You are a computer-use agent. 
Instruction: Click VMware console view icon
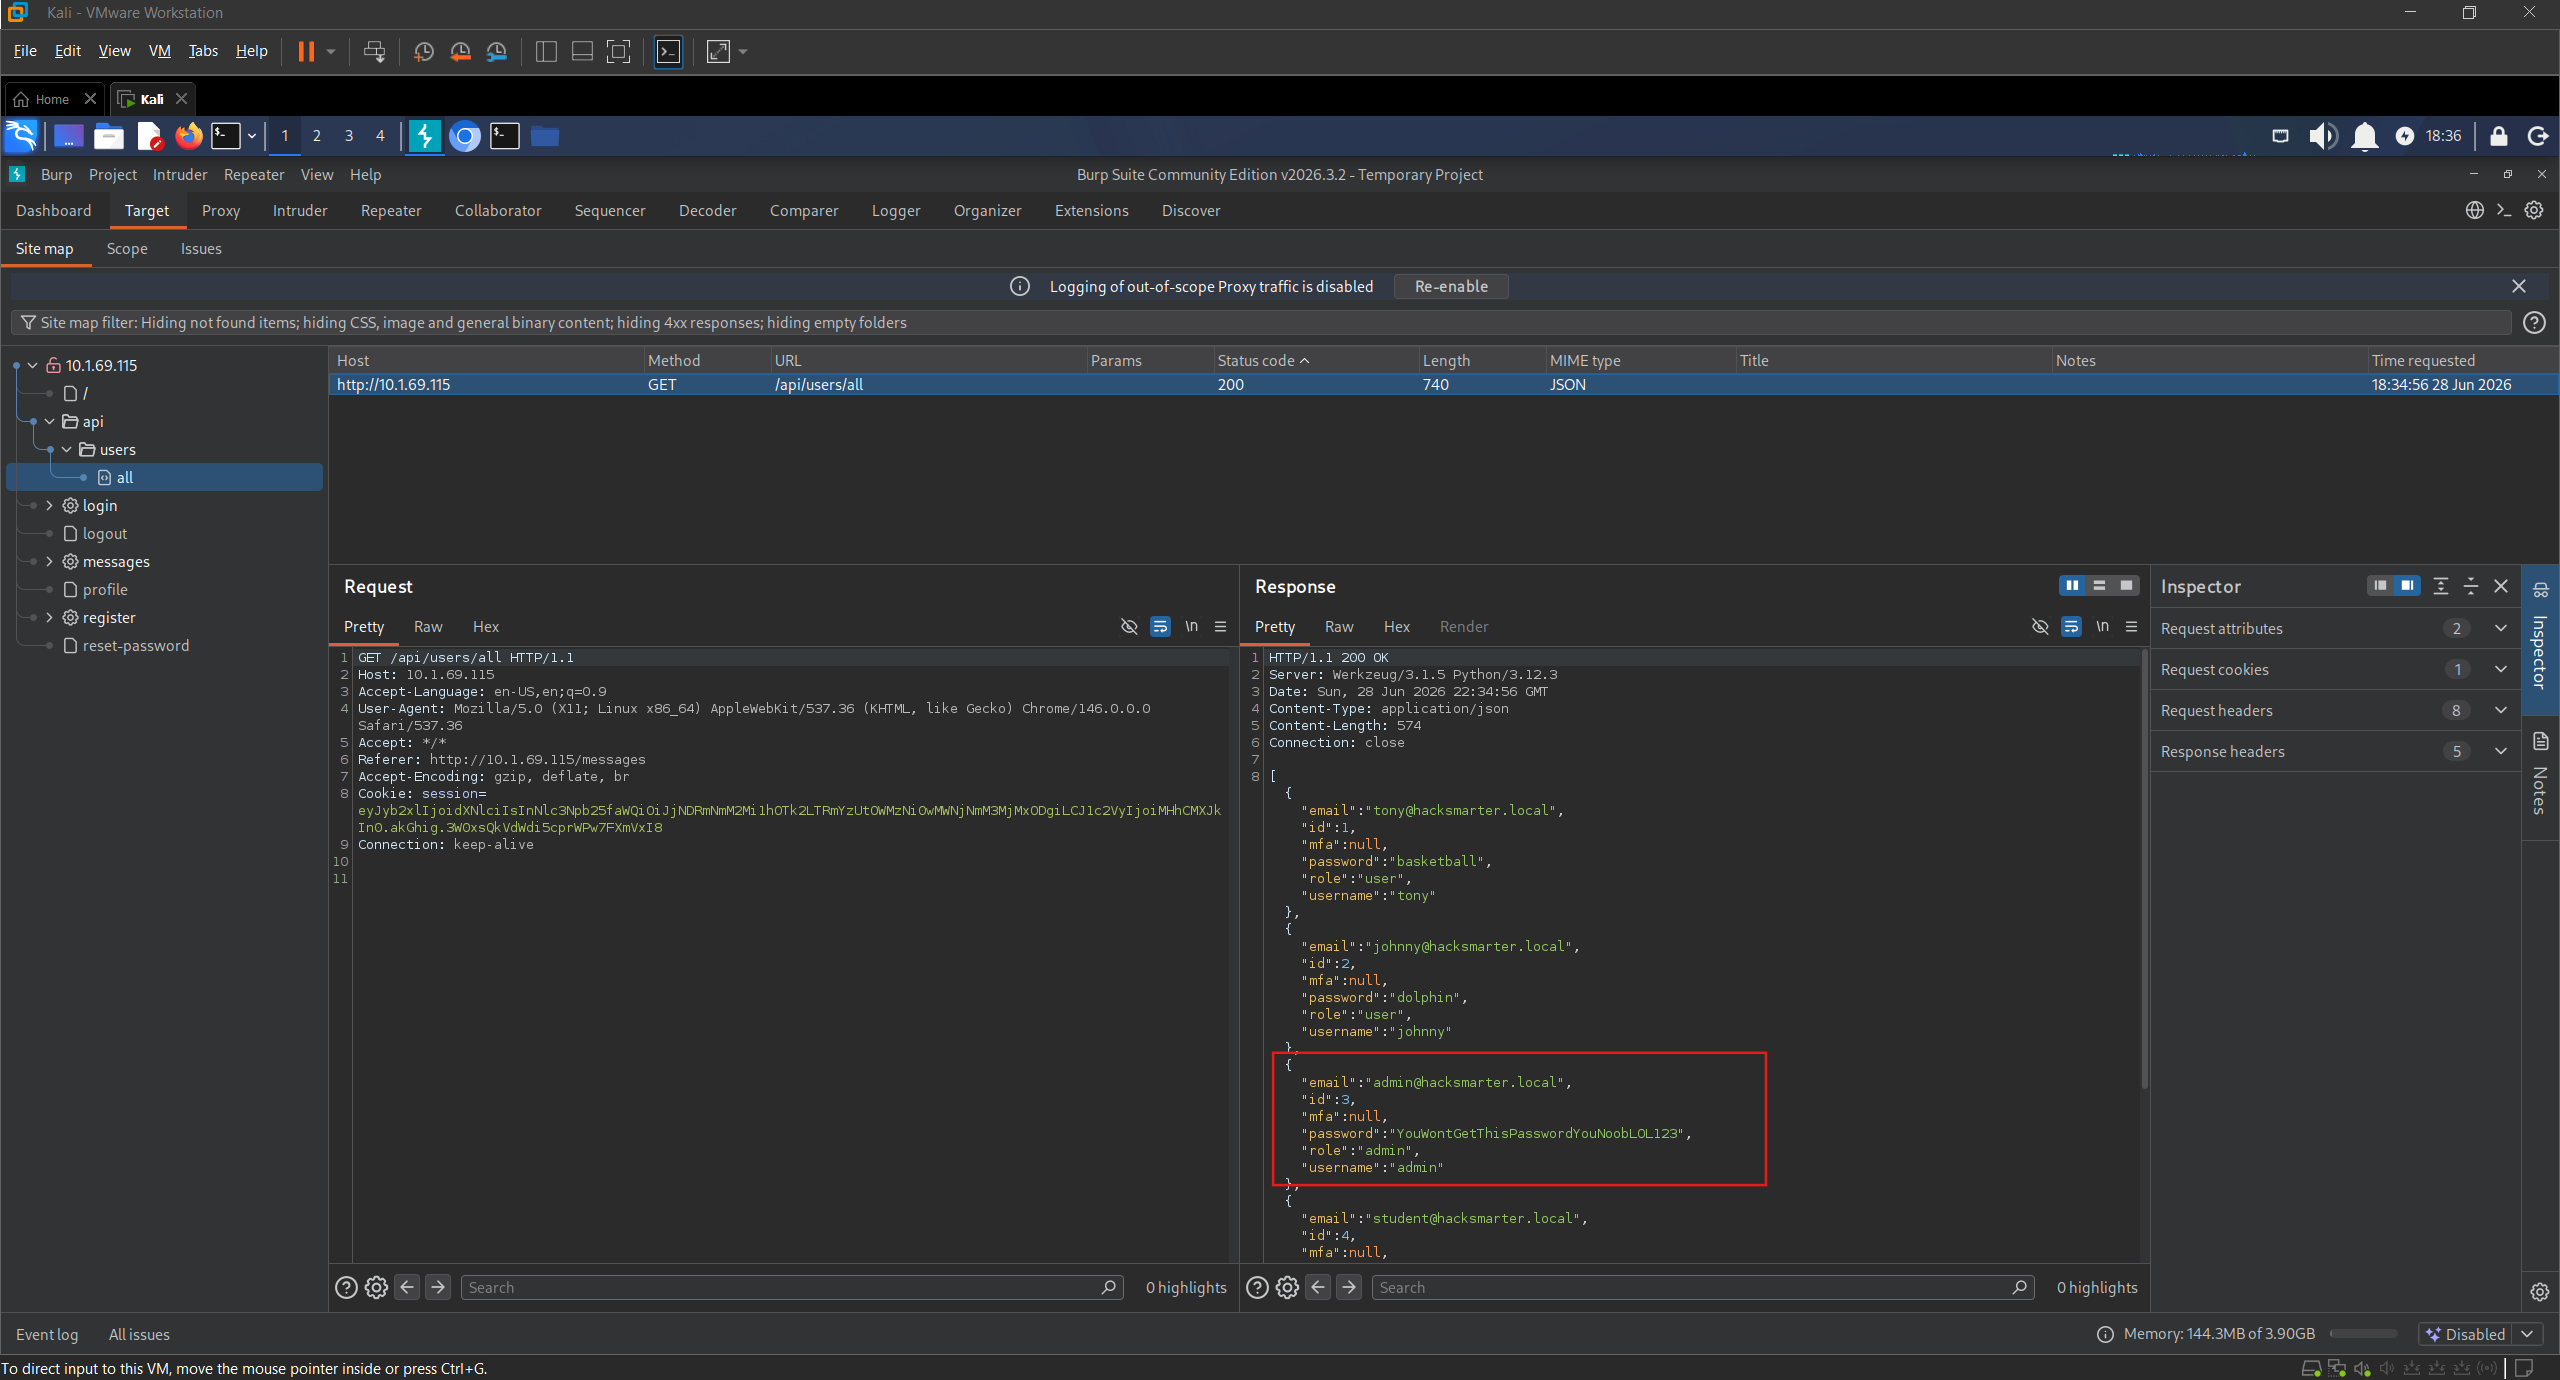(668, 51)
